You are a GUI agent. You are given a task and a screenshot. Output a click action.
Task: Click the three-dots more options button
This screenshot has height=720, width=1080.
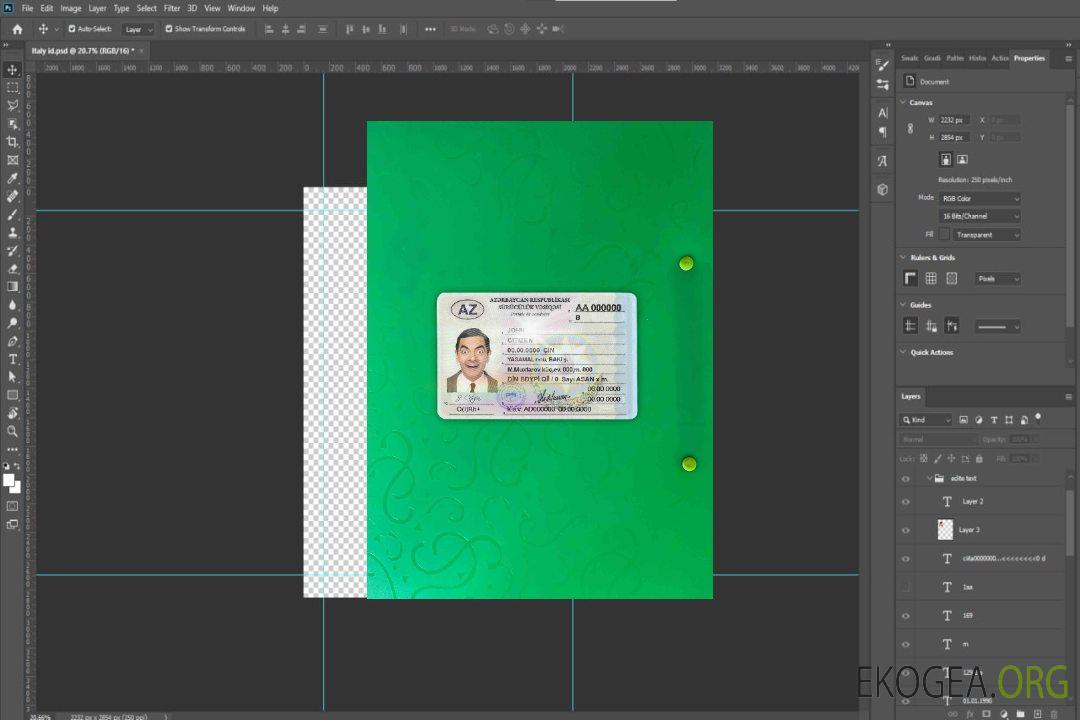(x=430, y=29)
